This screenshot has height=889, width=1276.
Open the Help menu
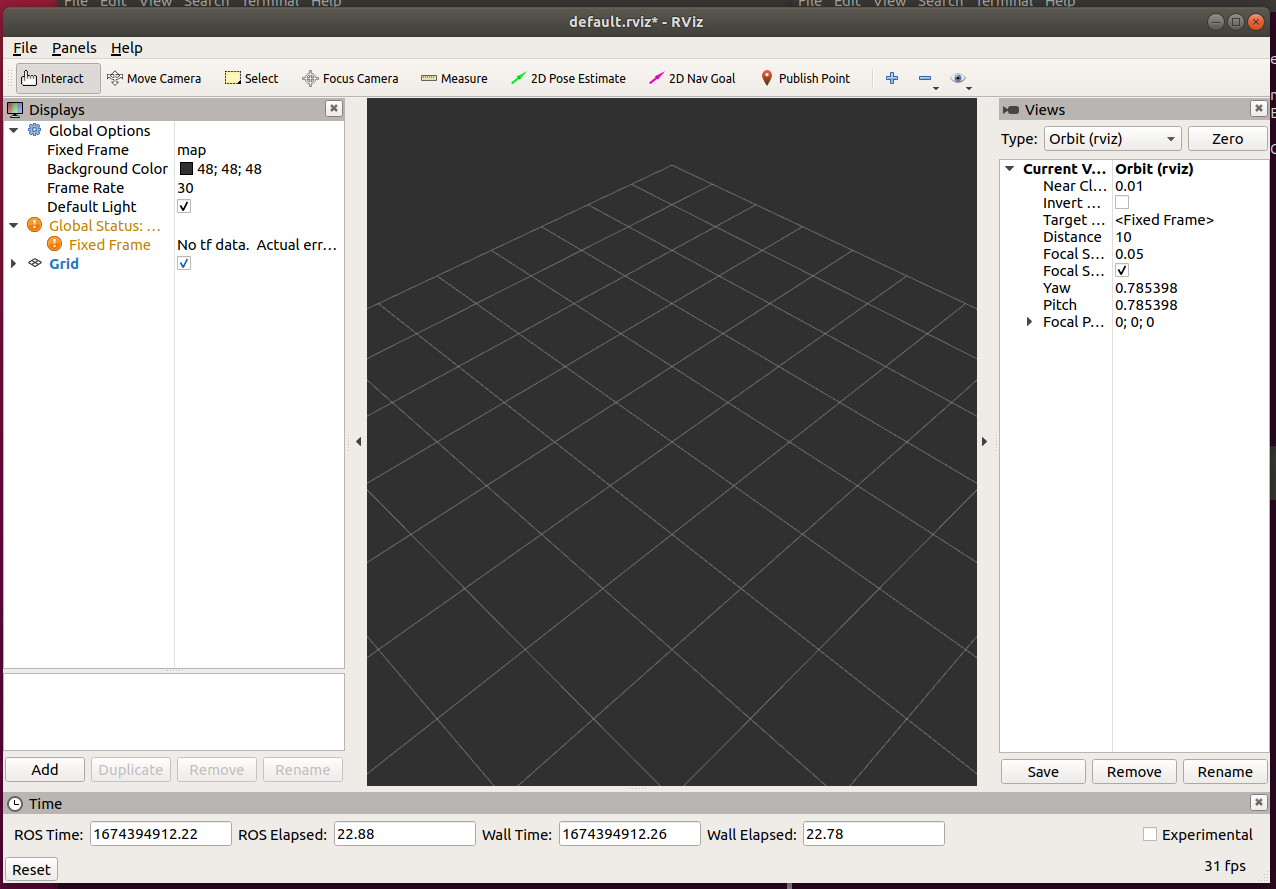127,48
